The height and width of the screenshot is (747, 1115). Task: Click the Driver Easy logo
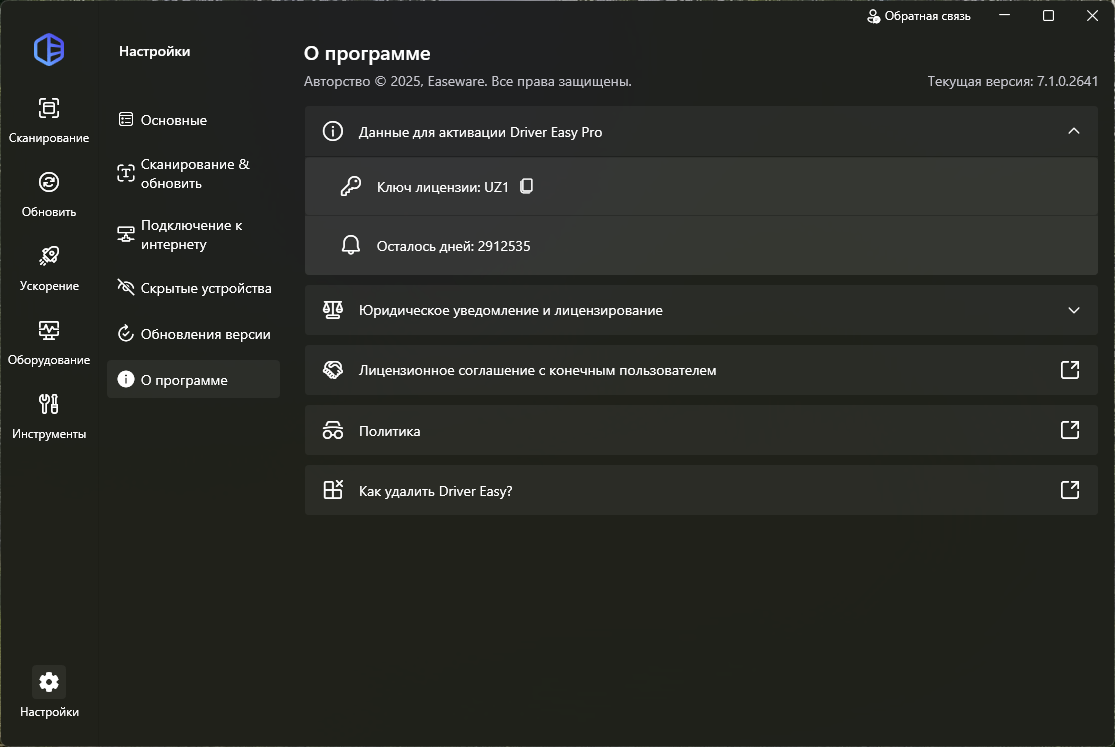point(49,49)
